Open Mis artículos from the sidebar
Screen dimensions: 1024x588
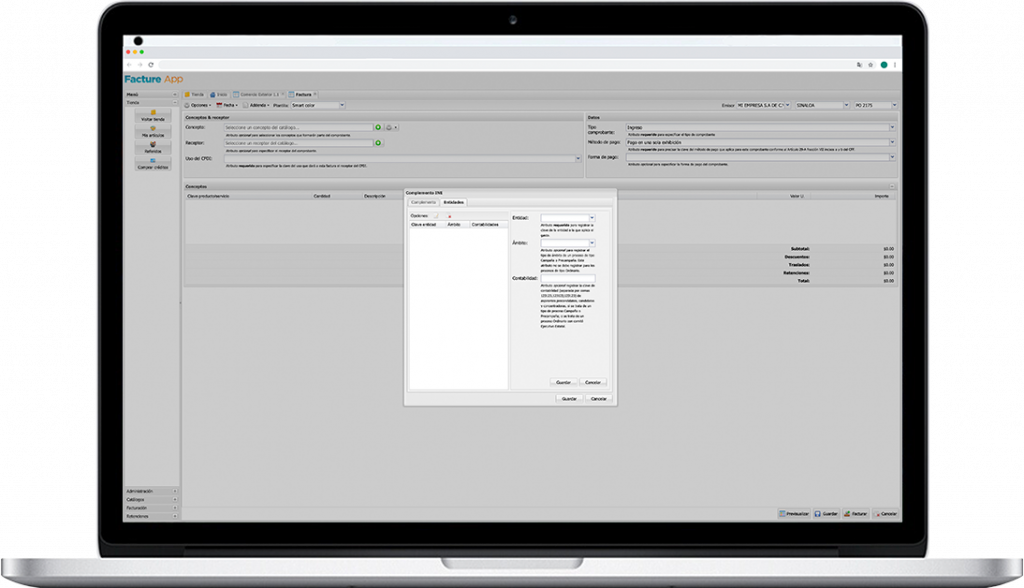[152, 131]
